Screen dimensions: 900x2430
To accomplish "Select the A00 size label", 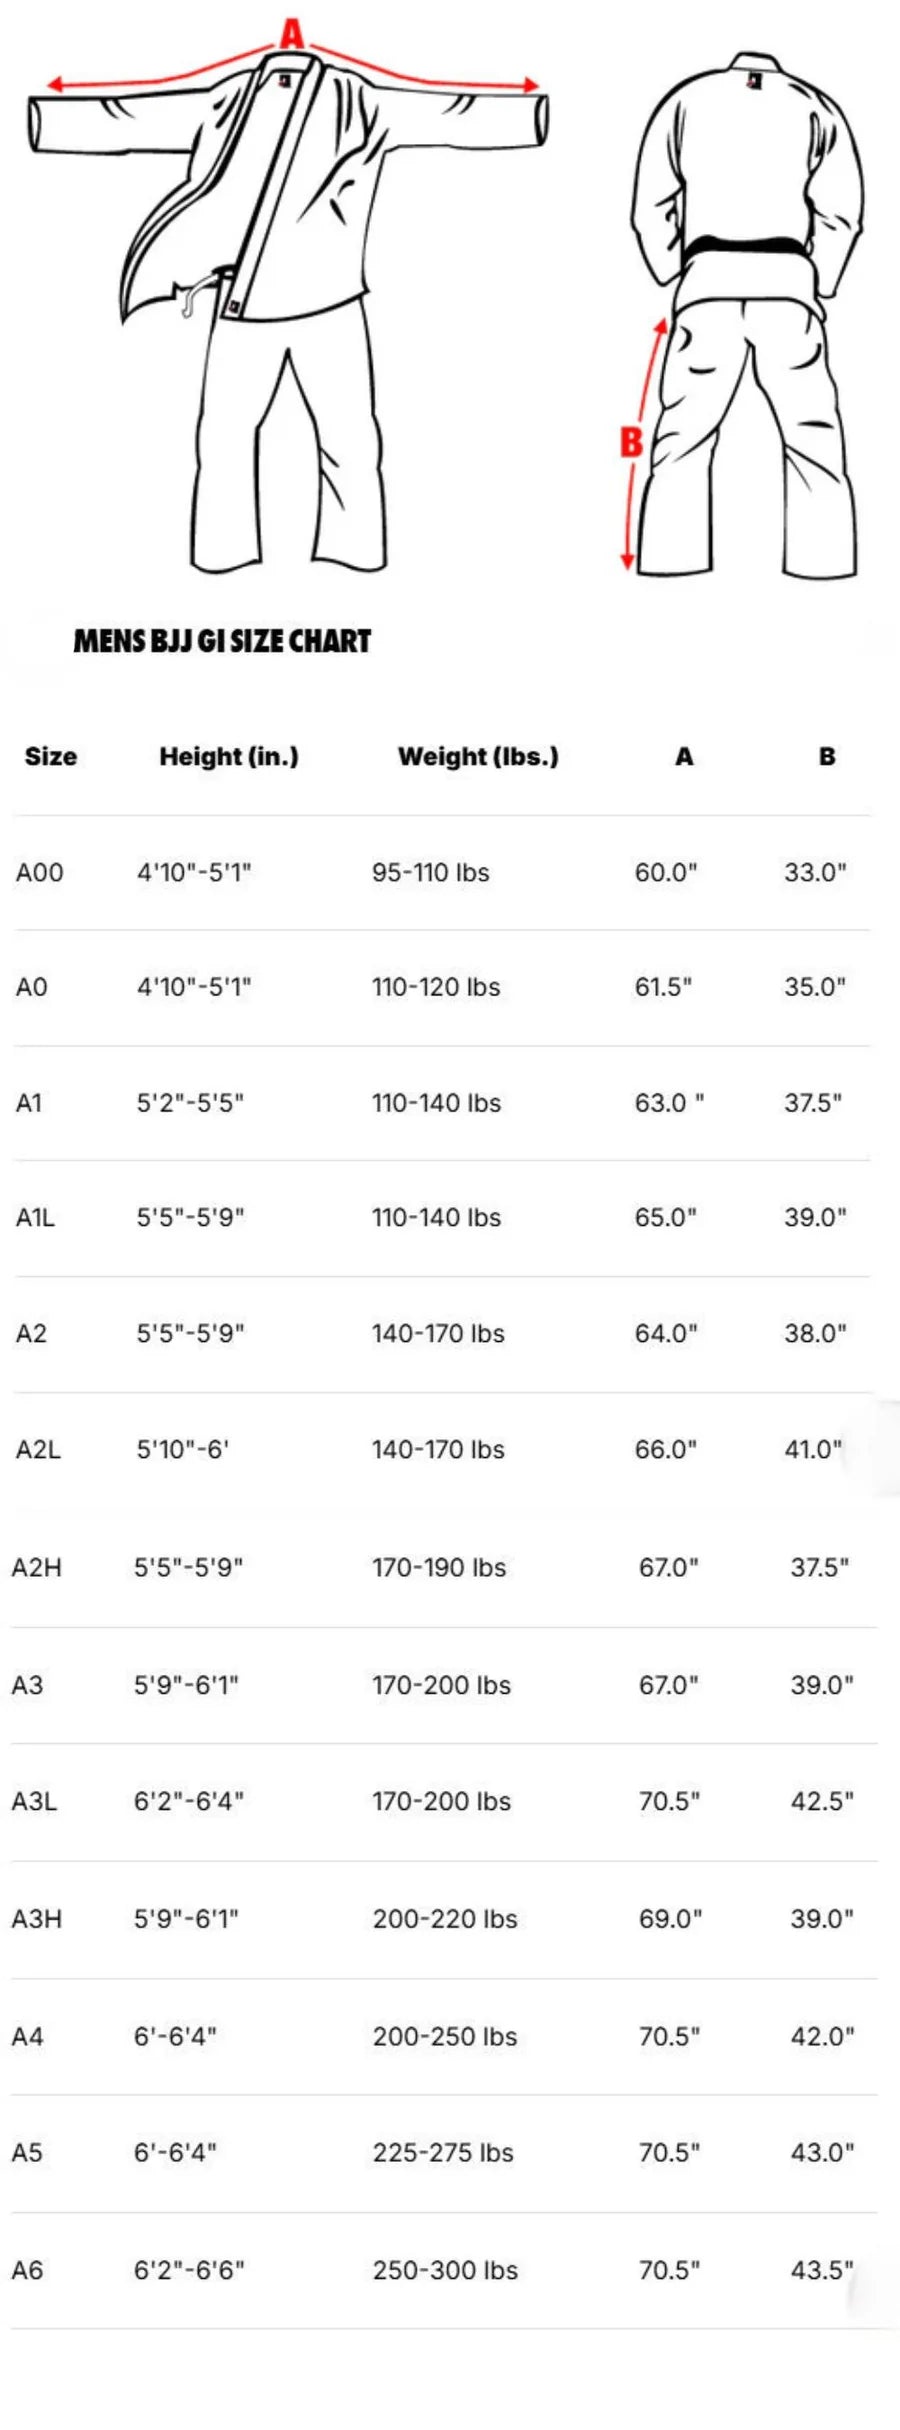I will tap(40, 873).
